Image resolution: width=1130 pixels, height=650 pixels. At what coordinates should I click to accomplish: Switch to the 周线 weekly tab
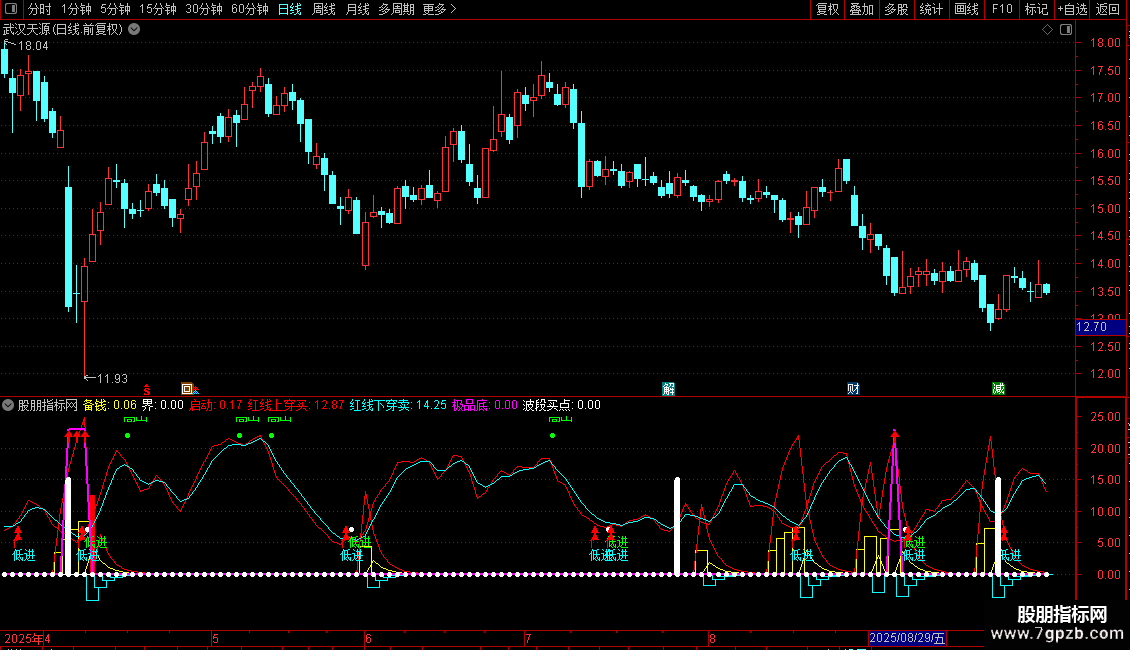[324, 9]
